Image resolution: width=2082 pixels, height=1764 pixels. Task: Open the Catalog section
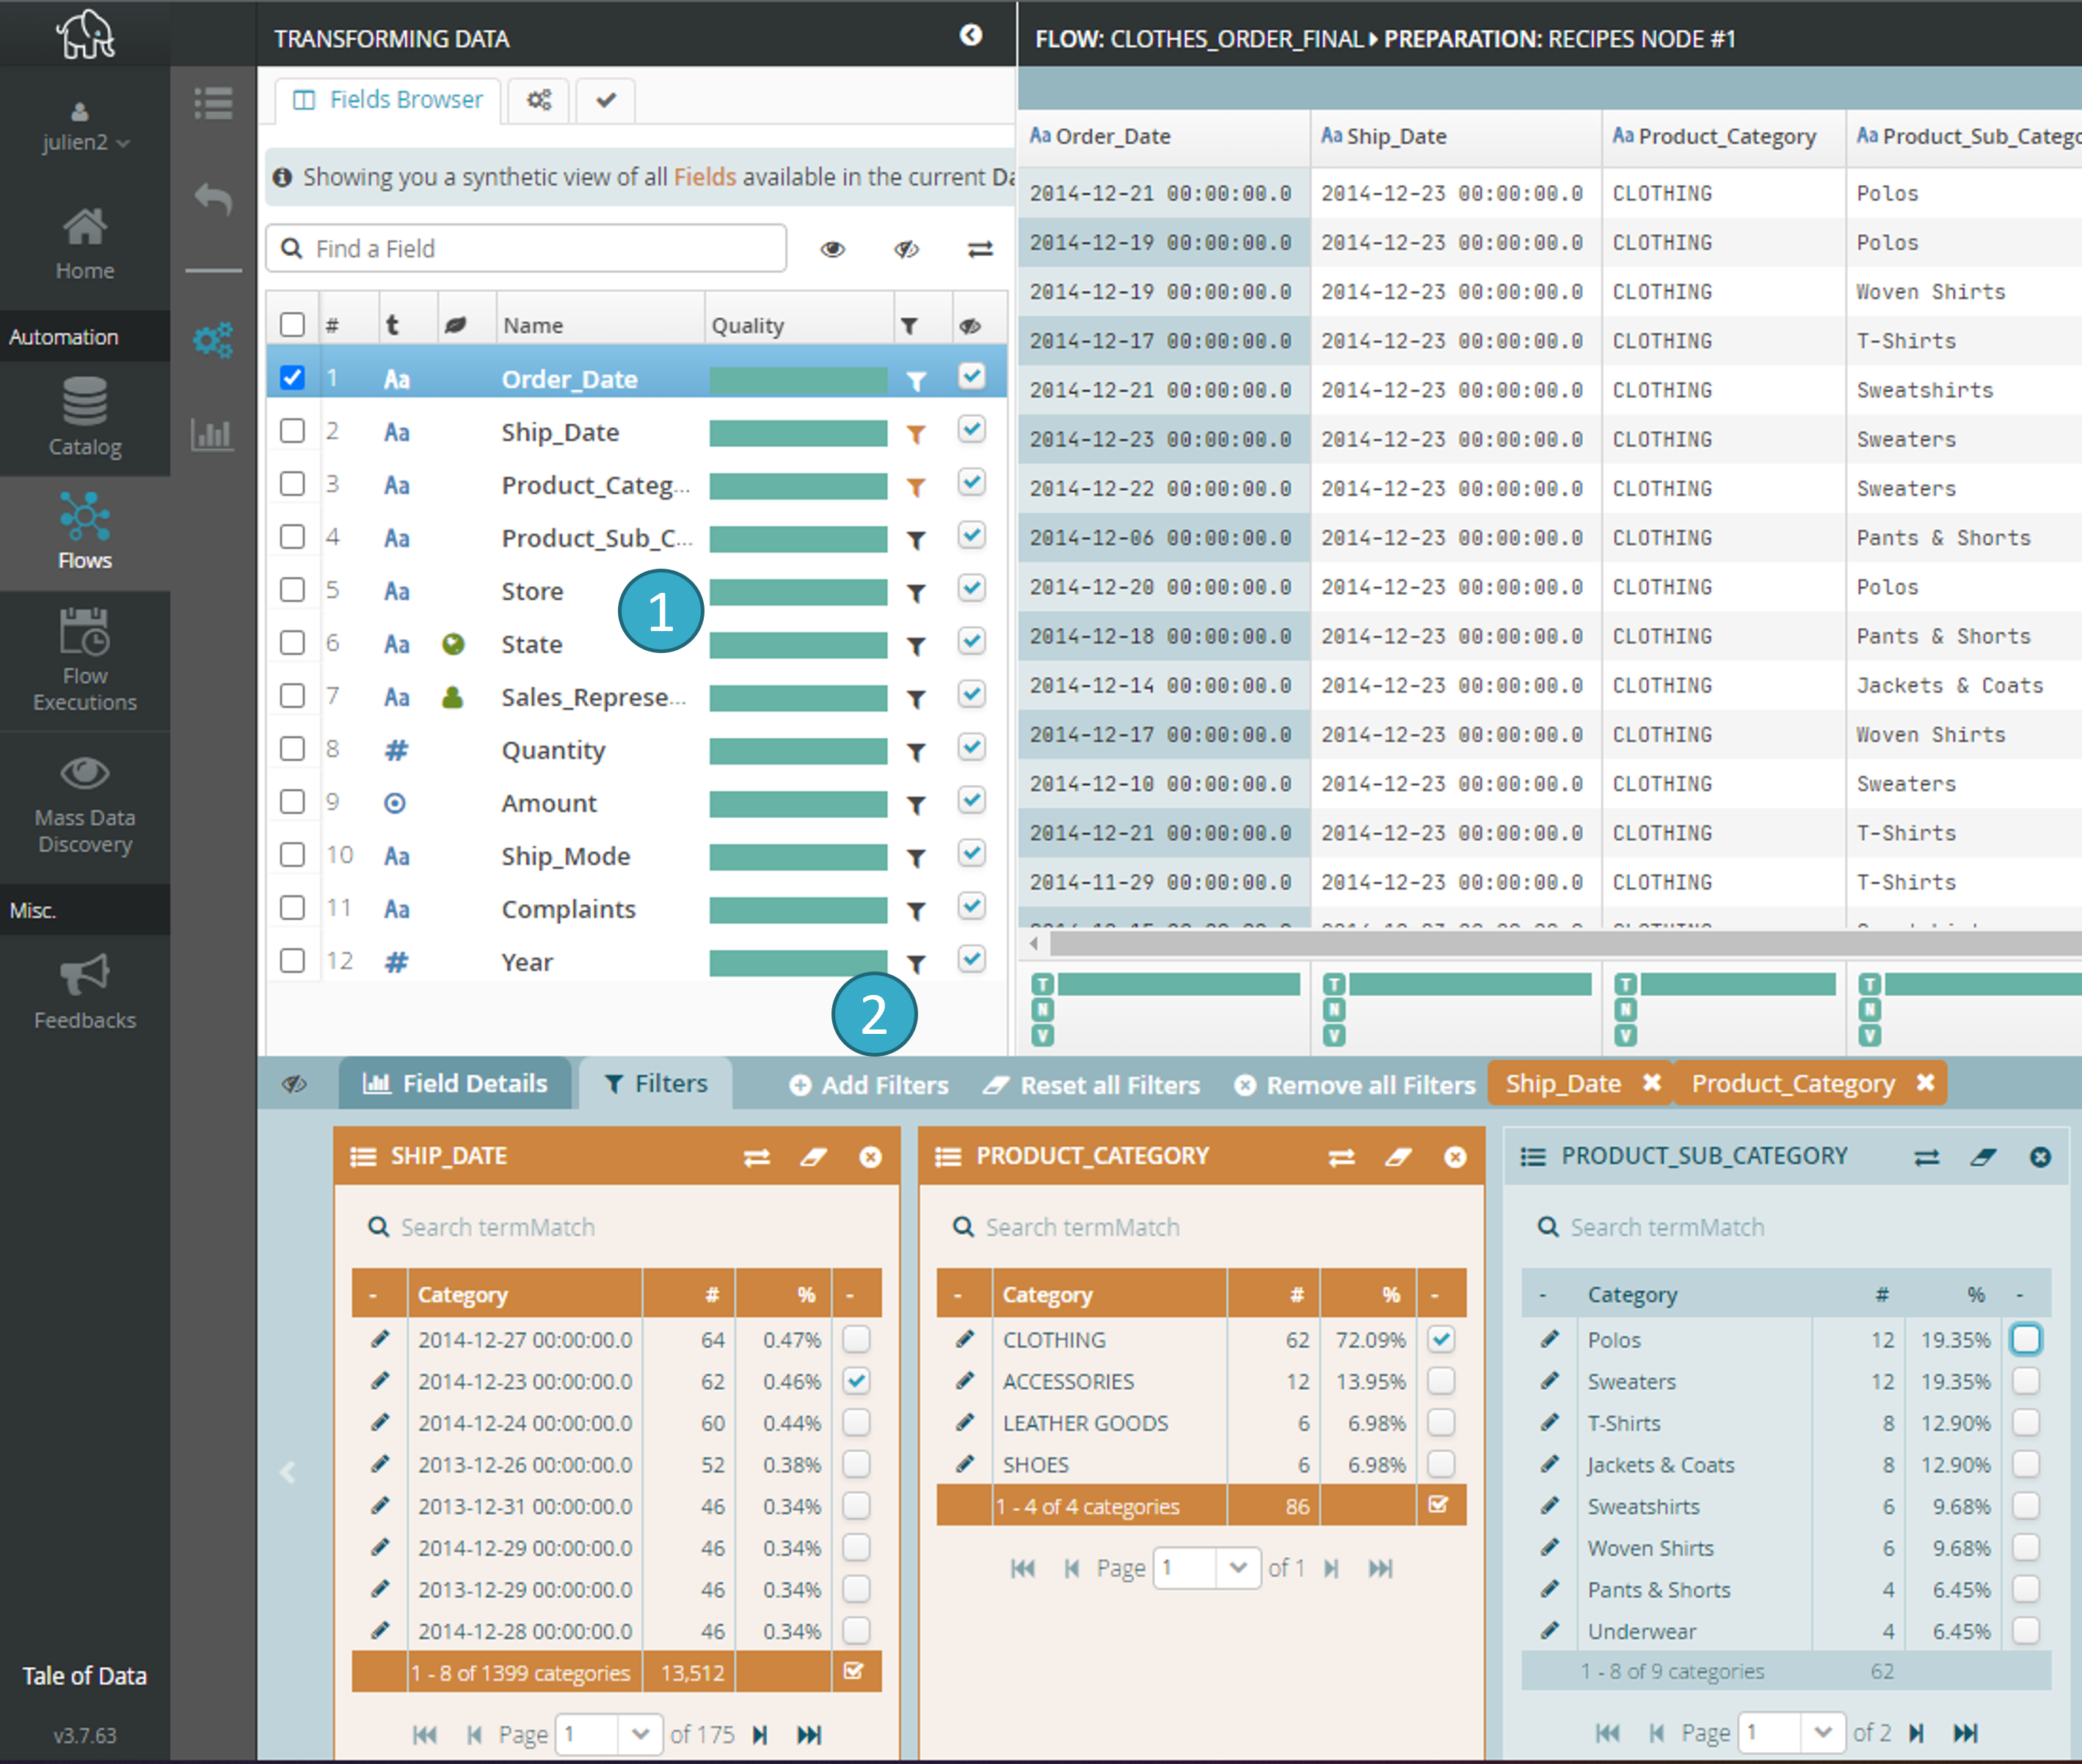[84, 417]
